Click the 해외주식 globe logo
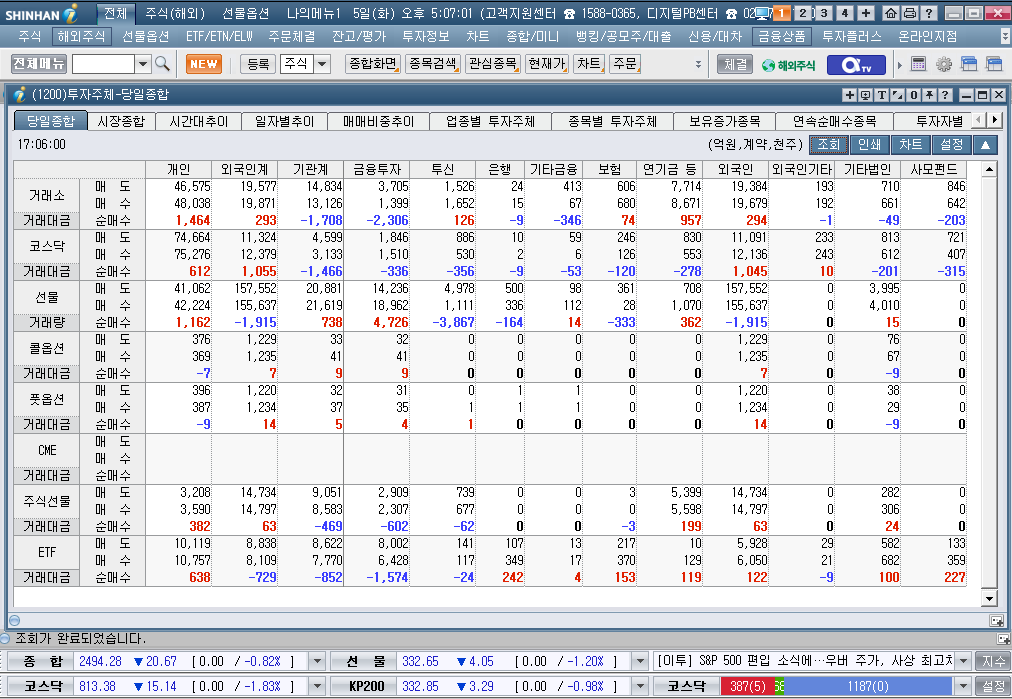This screenshot has height=699, width=1012. [x=789, y=65]
